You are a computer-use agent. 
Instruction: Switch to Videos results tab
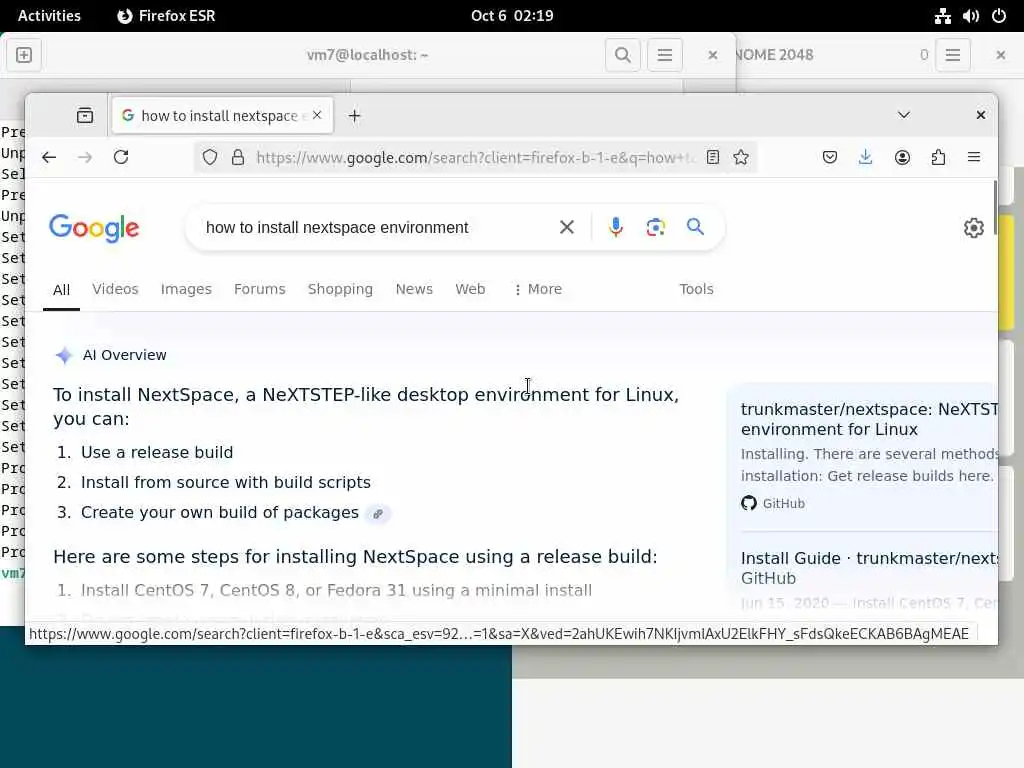click(115, 289)
